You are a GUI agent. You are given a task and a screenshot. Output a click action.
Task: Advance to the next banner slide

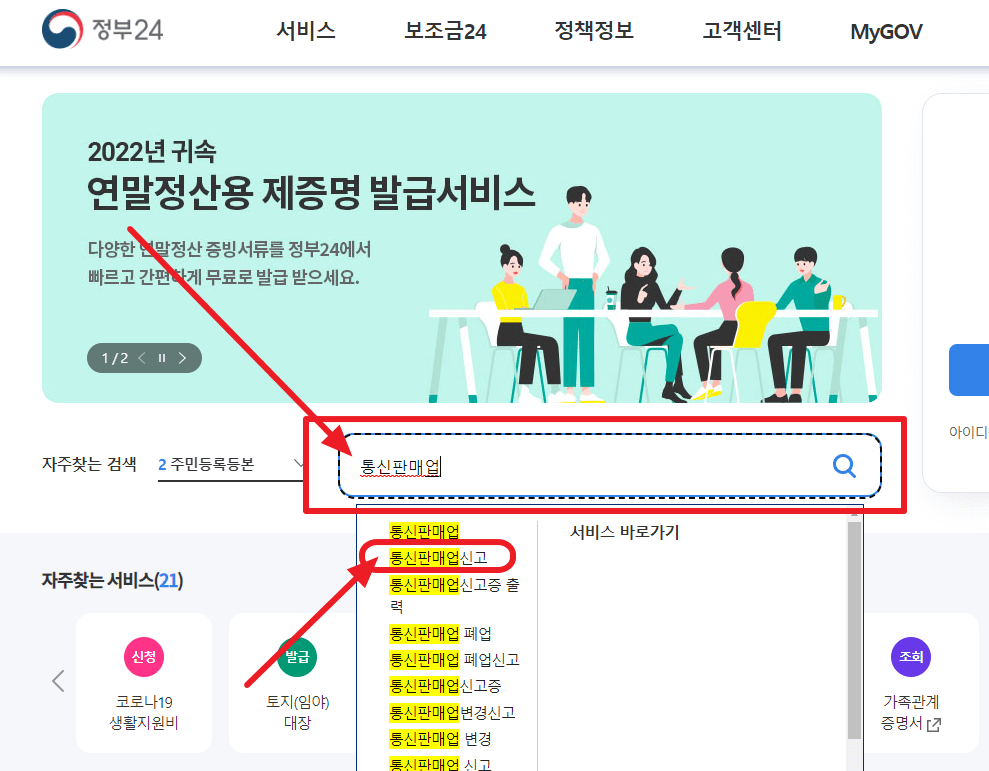click(x=182, y=357)
